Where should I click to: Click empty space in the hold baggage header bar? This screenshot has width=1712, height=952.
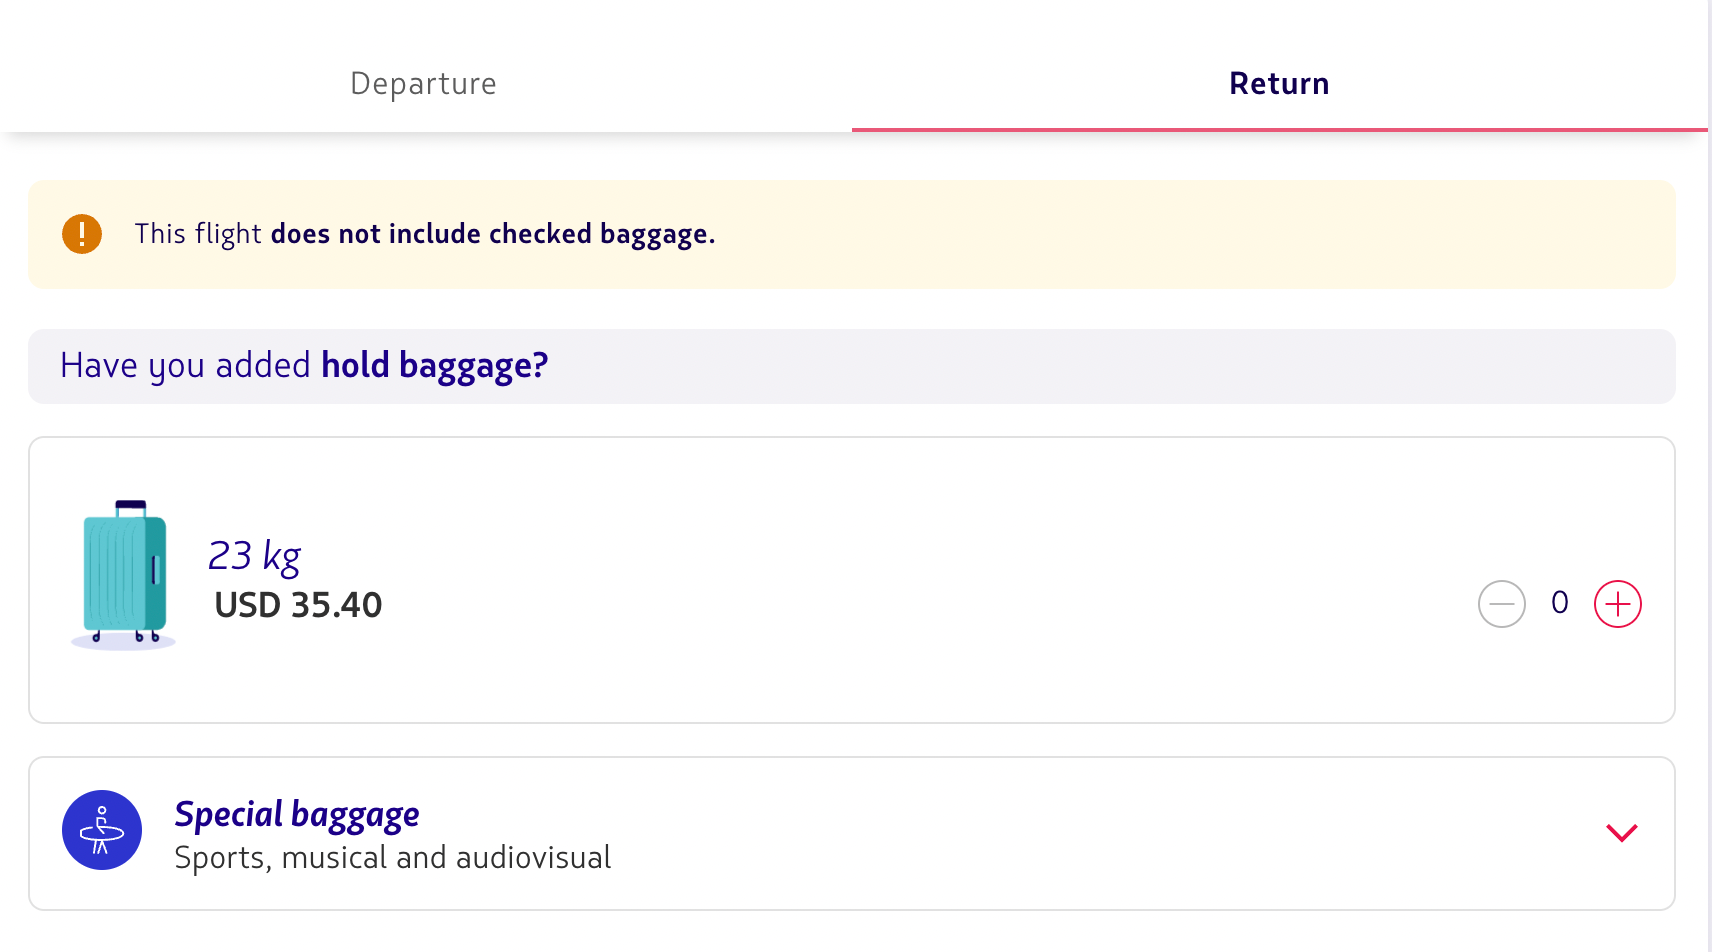(1100, 366)
